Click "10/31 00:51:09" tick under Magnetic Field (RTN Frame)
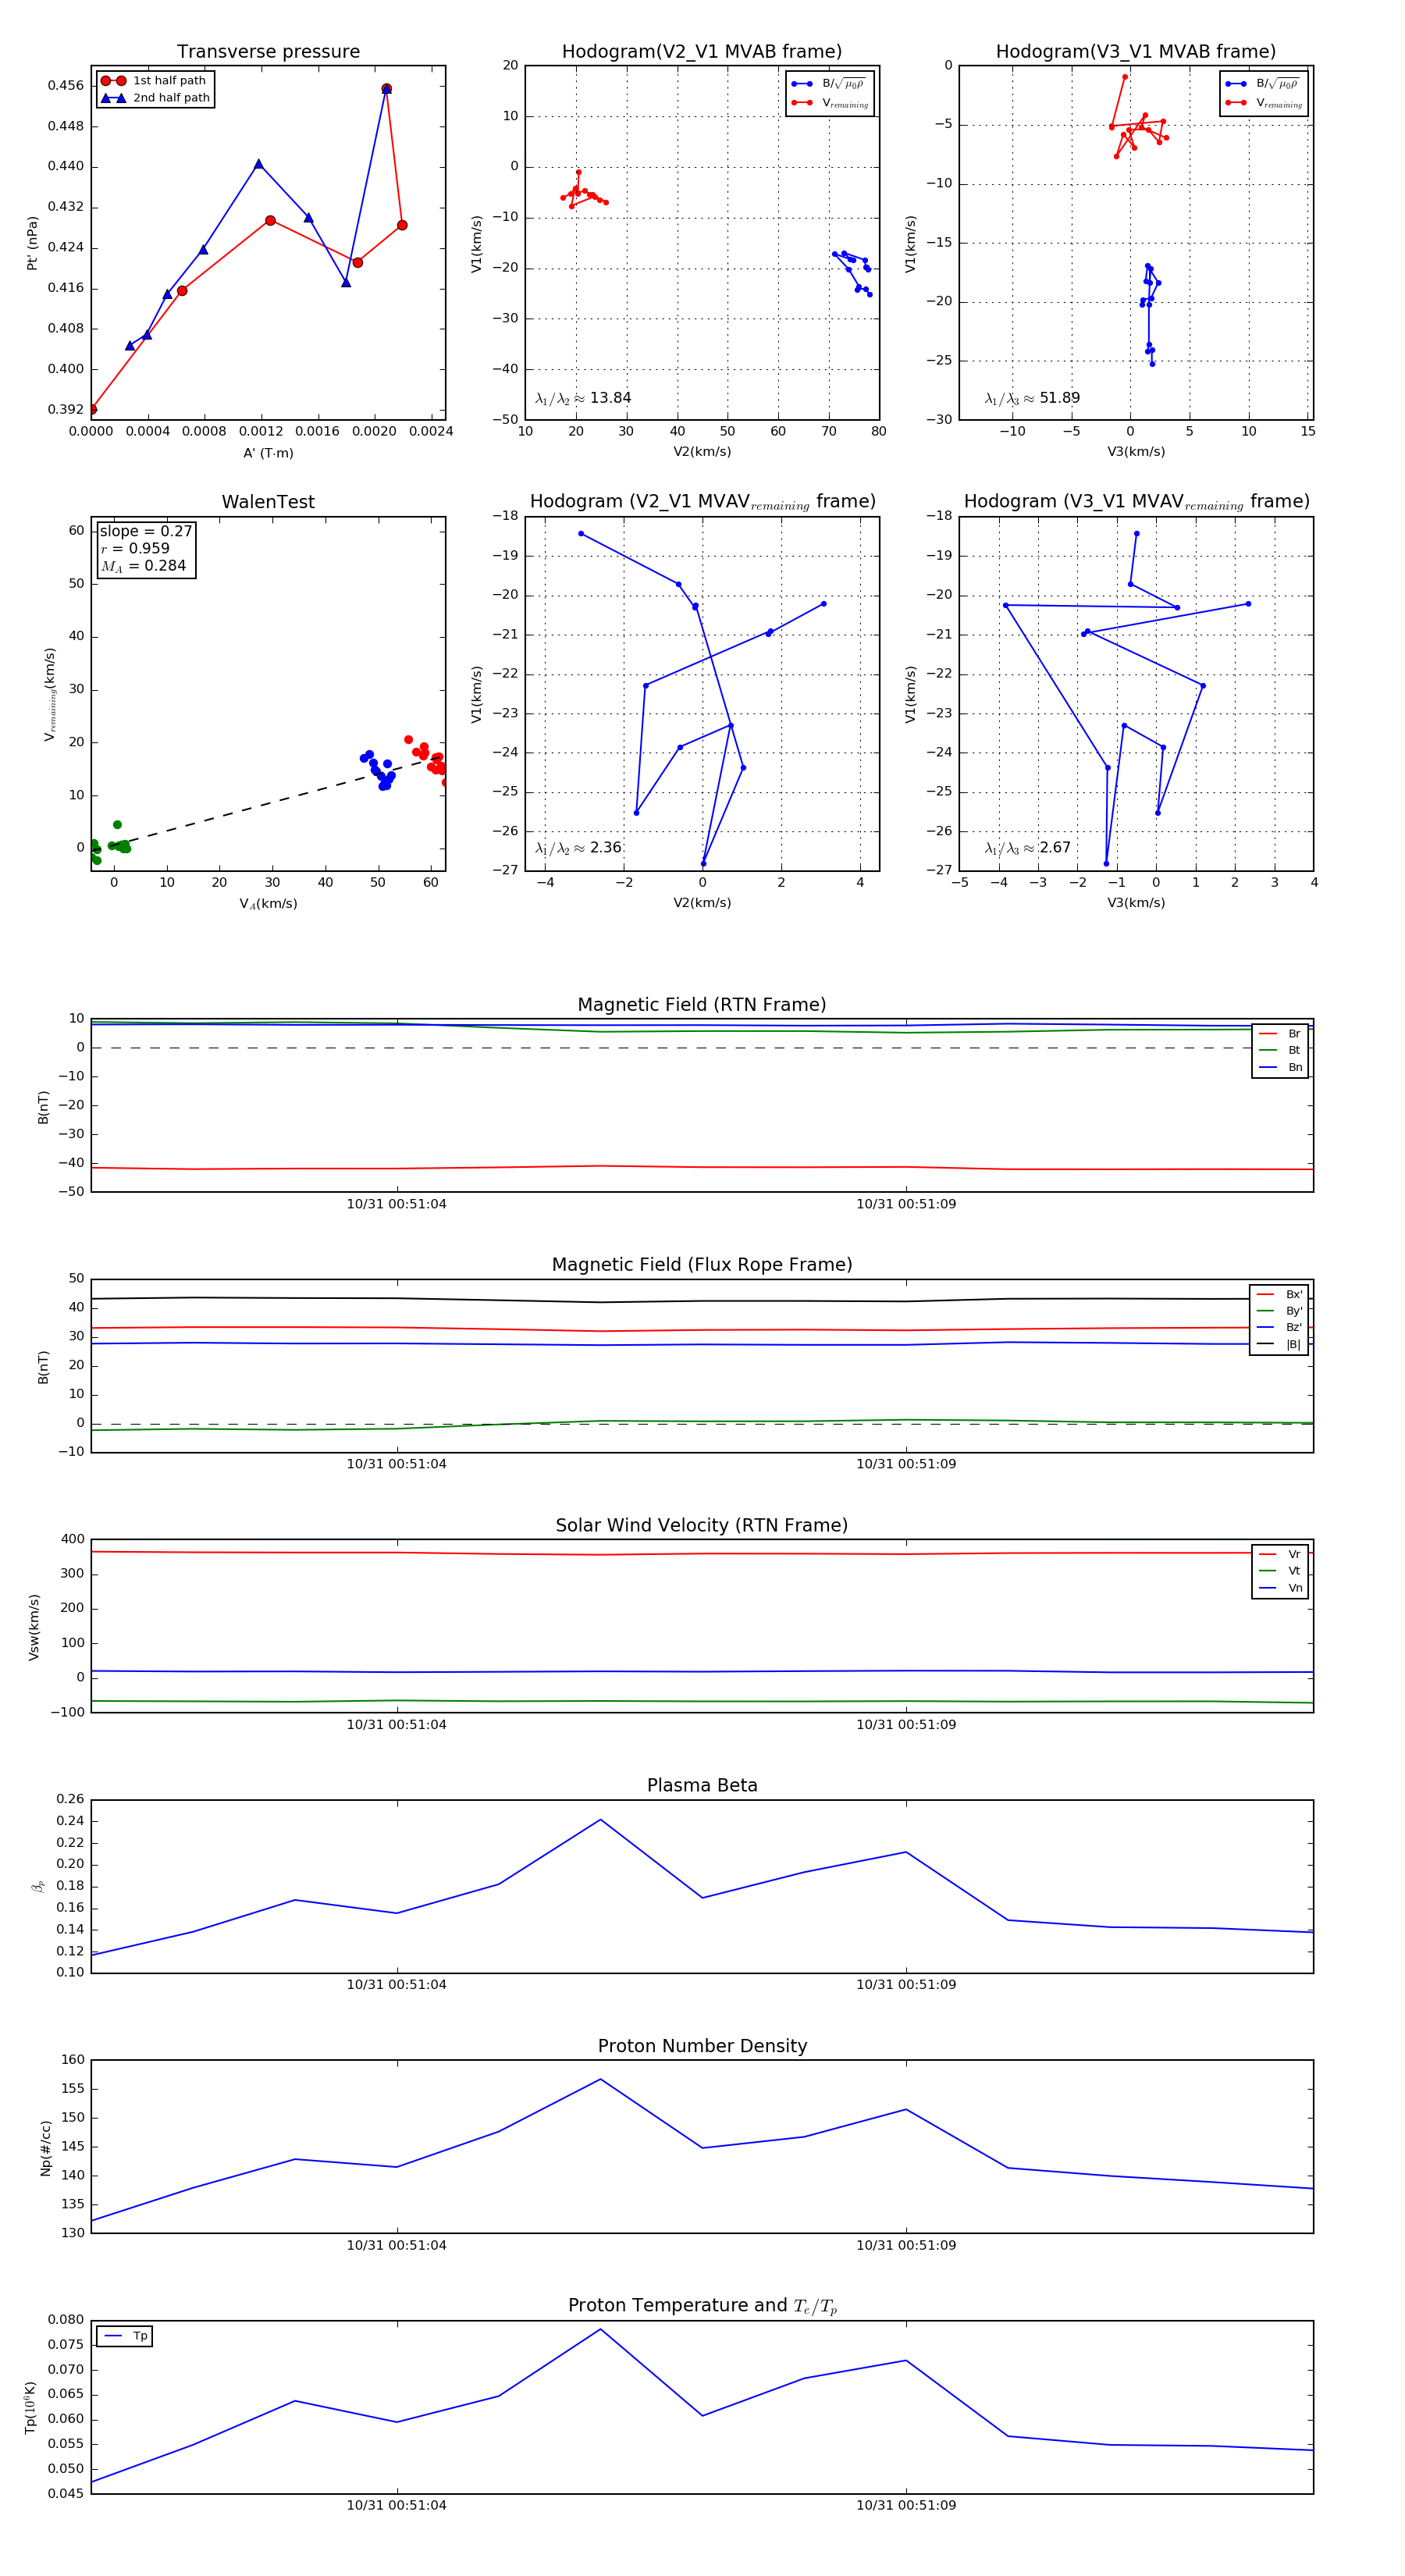Screen dimensions: 1405x2576 (x=906, y=1204)
